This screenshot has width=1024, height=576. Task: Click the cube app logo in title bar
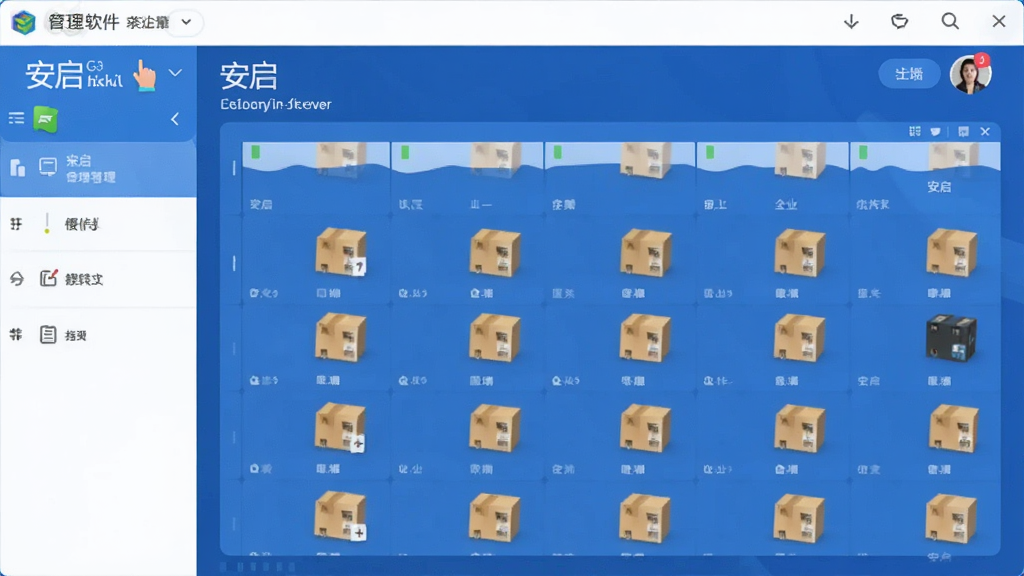(24, 23)
